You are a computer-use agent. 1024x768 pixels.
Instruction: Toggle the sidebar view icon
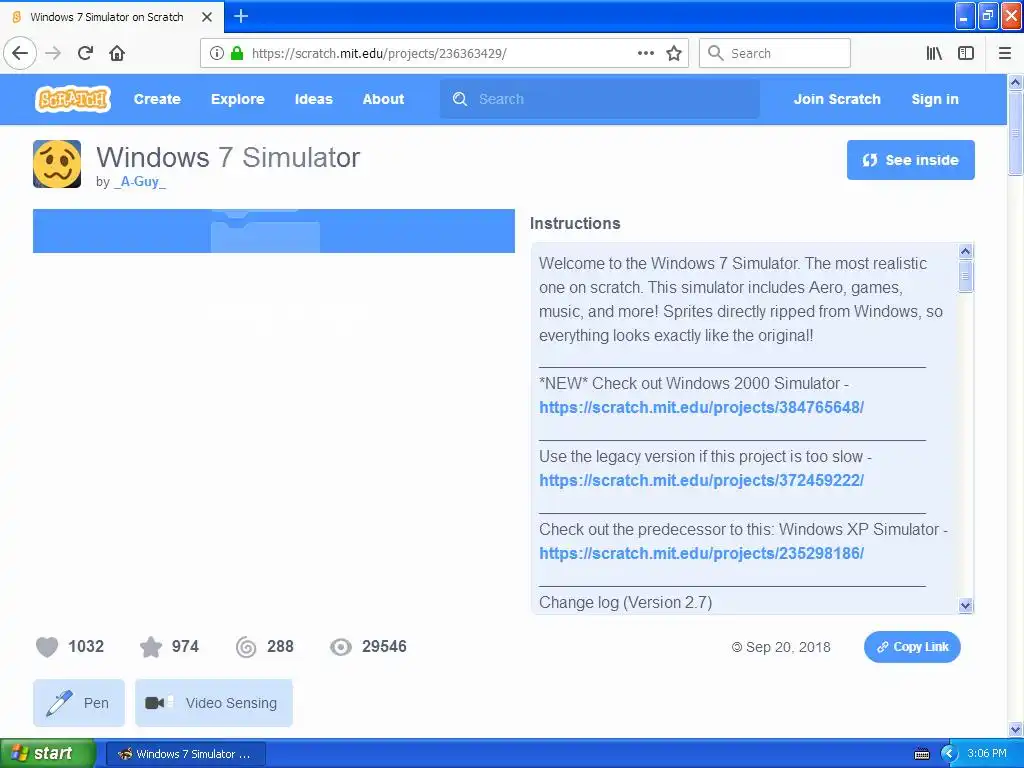tap(966, 53)
